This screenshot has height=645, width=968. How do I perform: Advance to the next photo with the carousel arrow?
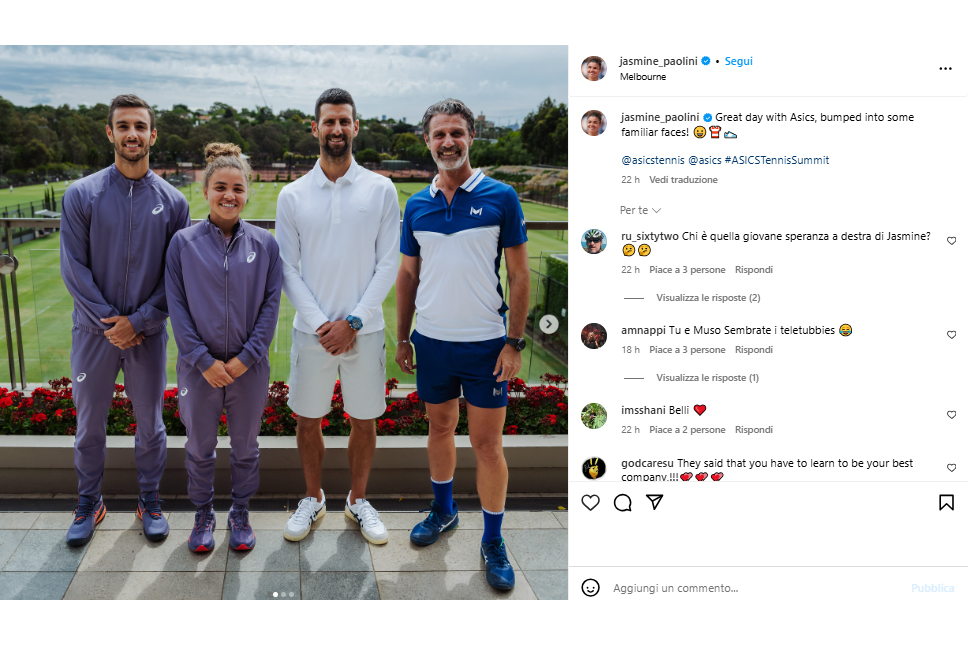[549, 324]
